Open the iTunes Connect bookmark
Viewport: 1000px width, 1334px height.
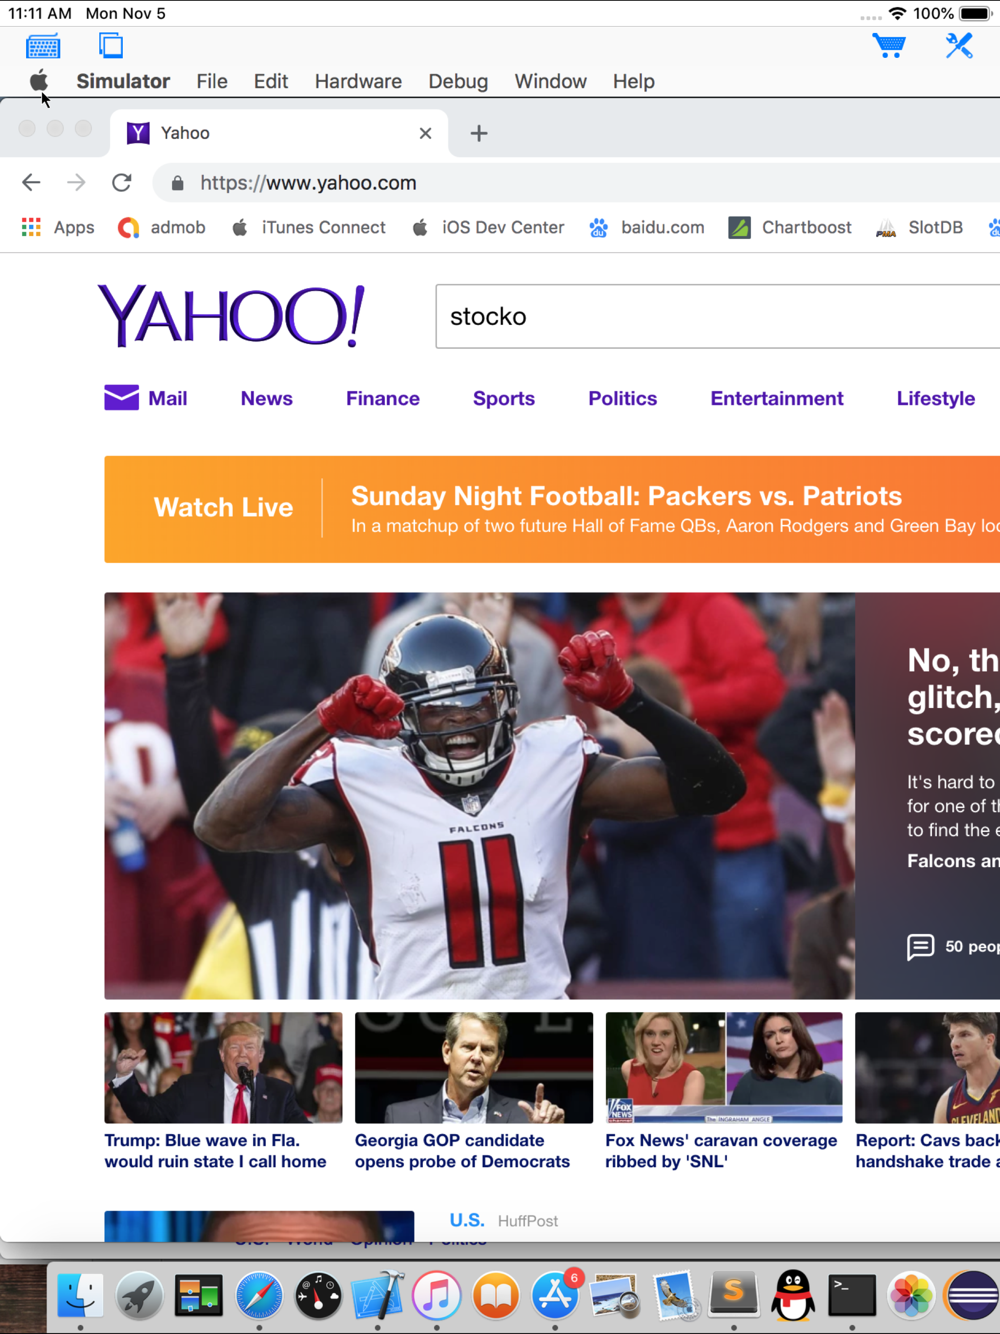[309, 227]
